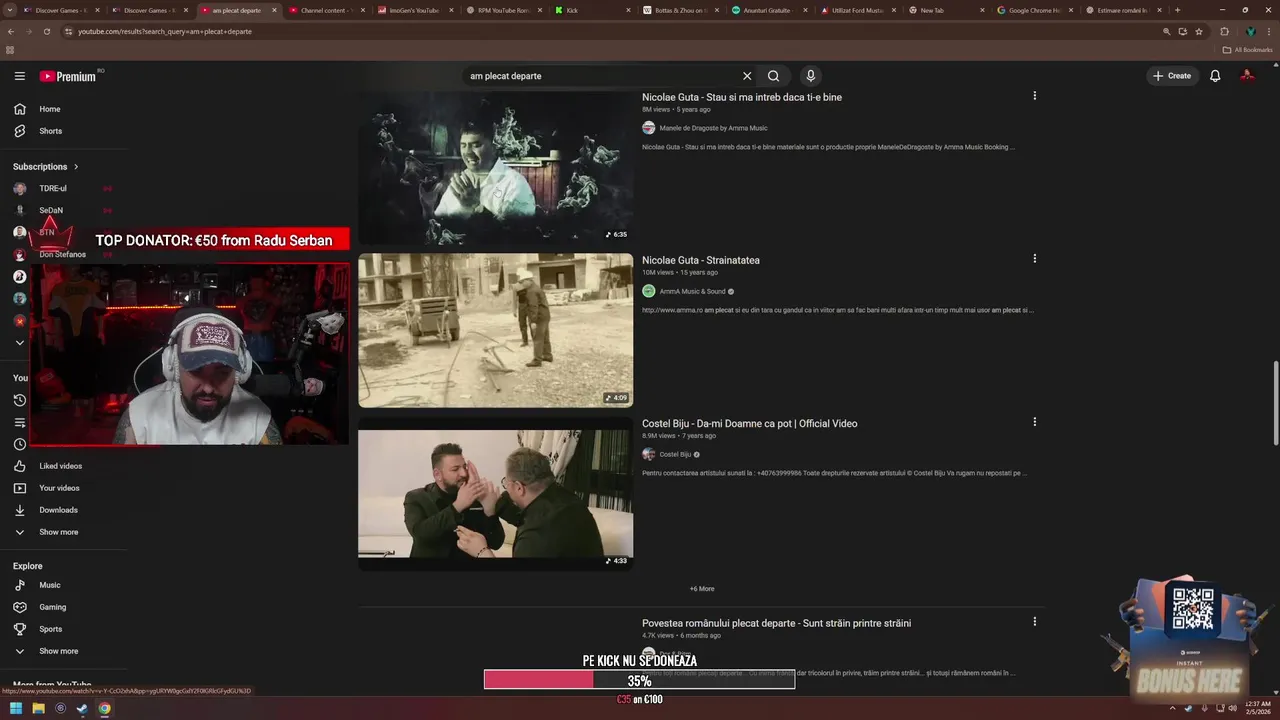Click the Create button
1280x720 pixels.
(1172, 76)
